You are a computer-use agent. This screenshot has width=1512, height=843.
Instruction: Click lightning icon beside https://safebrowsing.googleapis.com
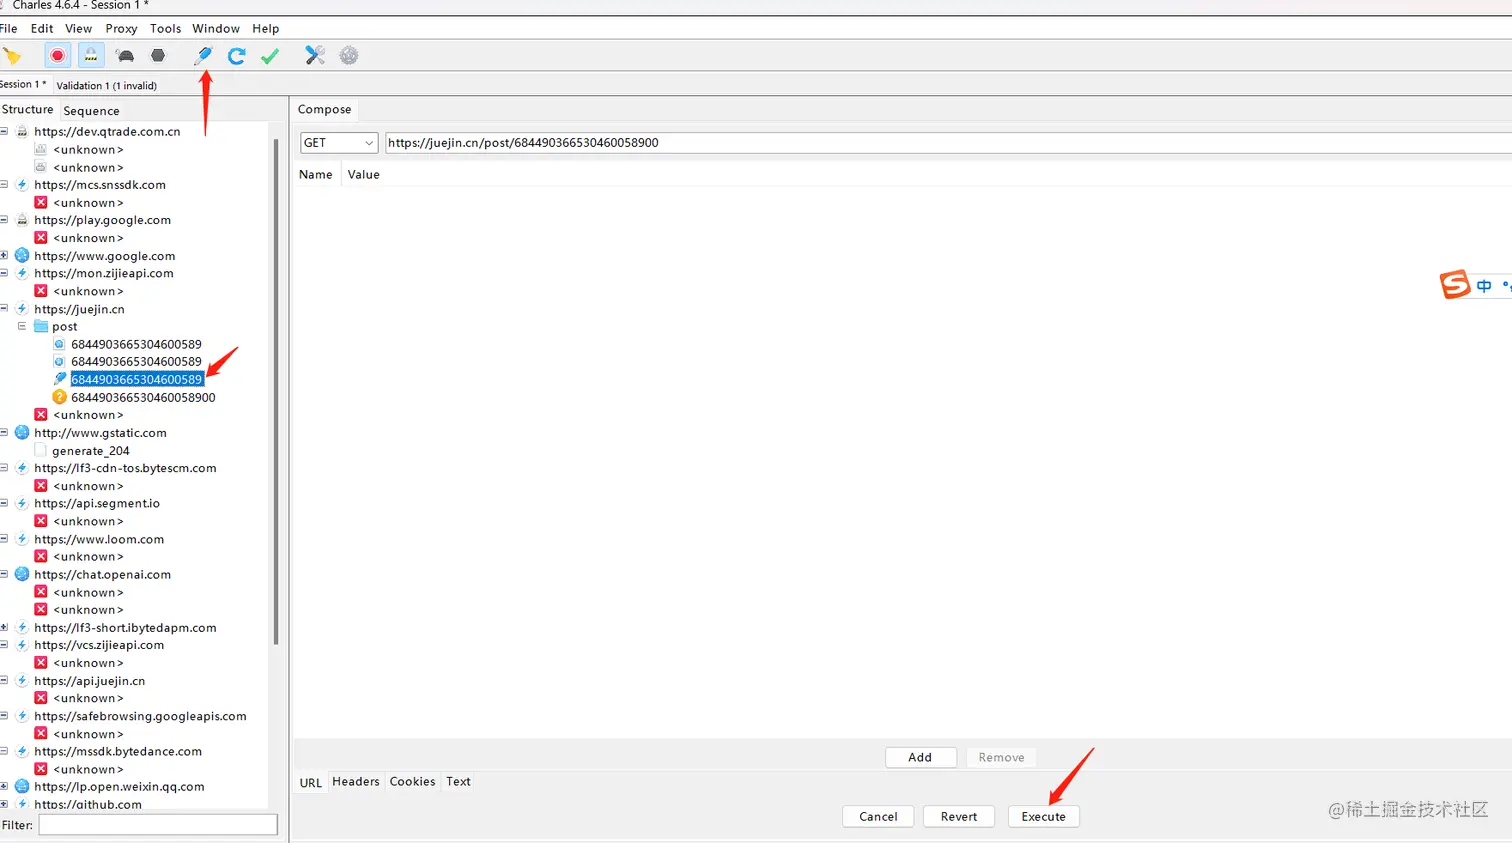tap(22, 716)
